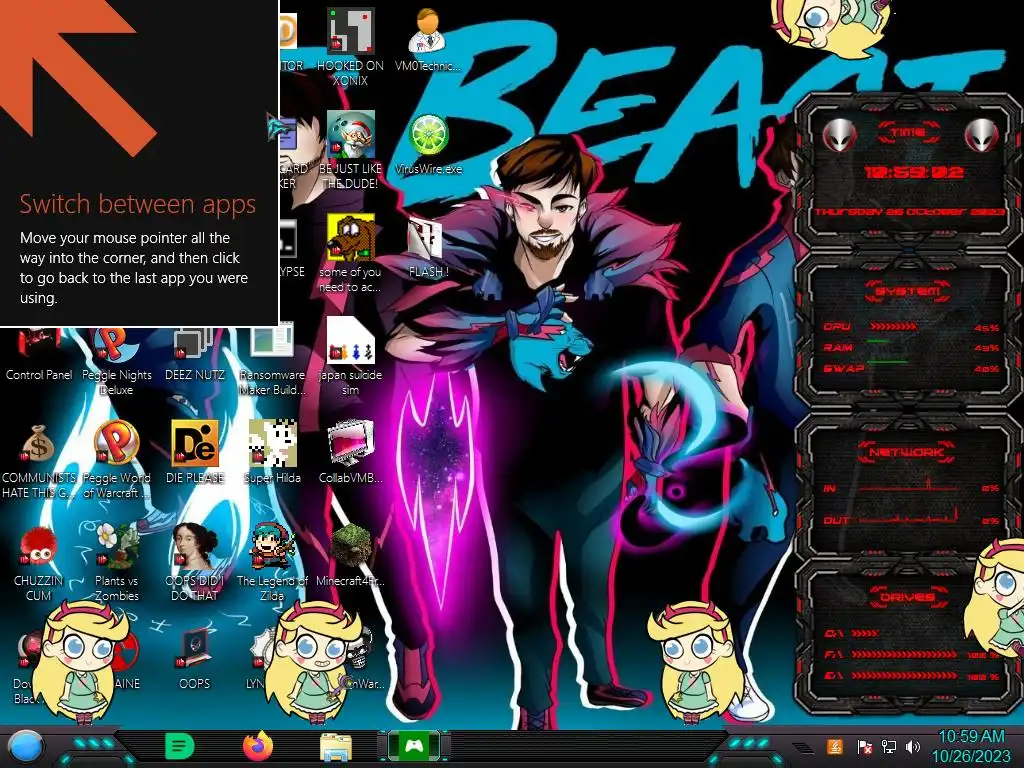The width and height of the screenshot is (1024, 768).
Task: Select the Peggle Nights Deluxe icon
Action: (116, 361)
